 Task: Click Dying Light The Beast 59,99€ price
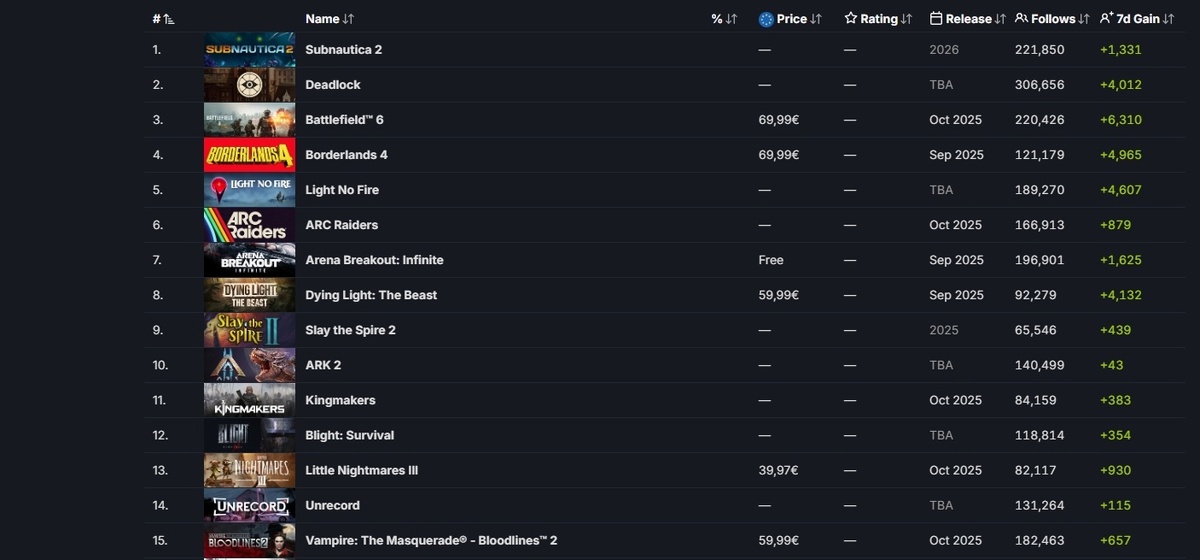coord(778,295)
